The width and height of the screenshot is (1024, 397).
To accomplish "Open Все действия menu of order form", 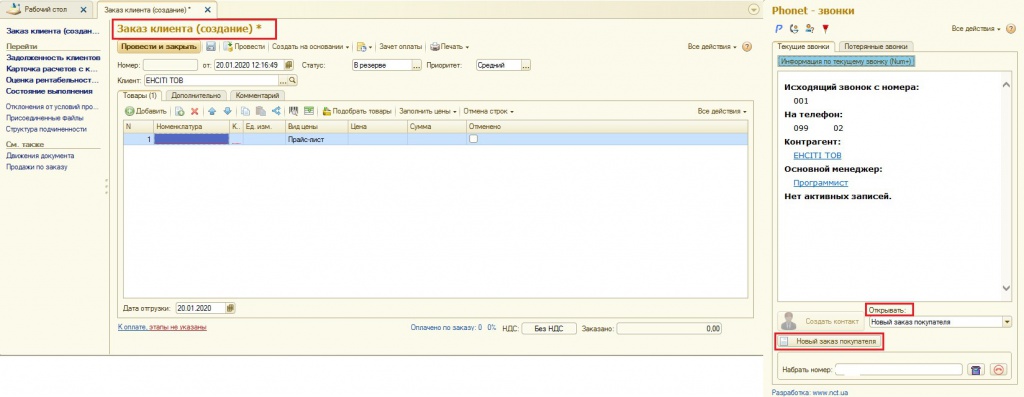I will (712, 47).
